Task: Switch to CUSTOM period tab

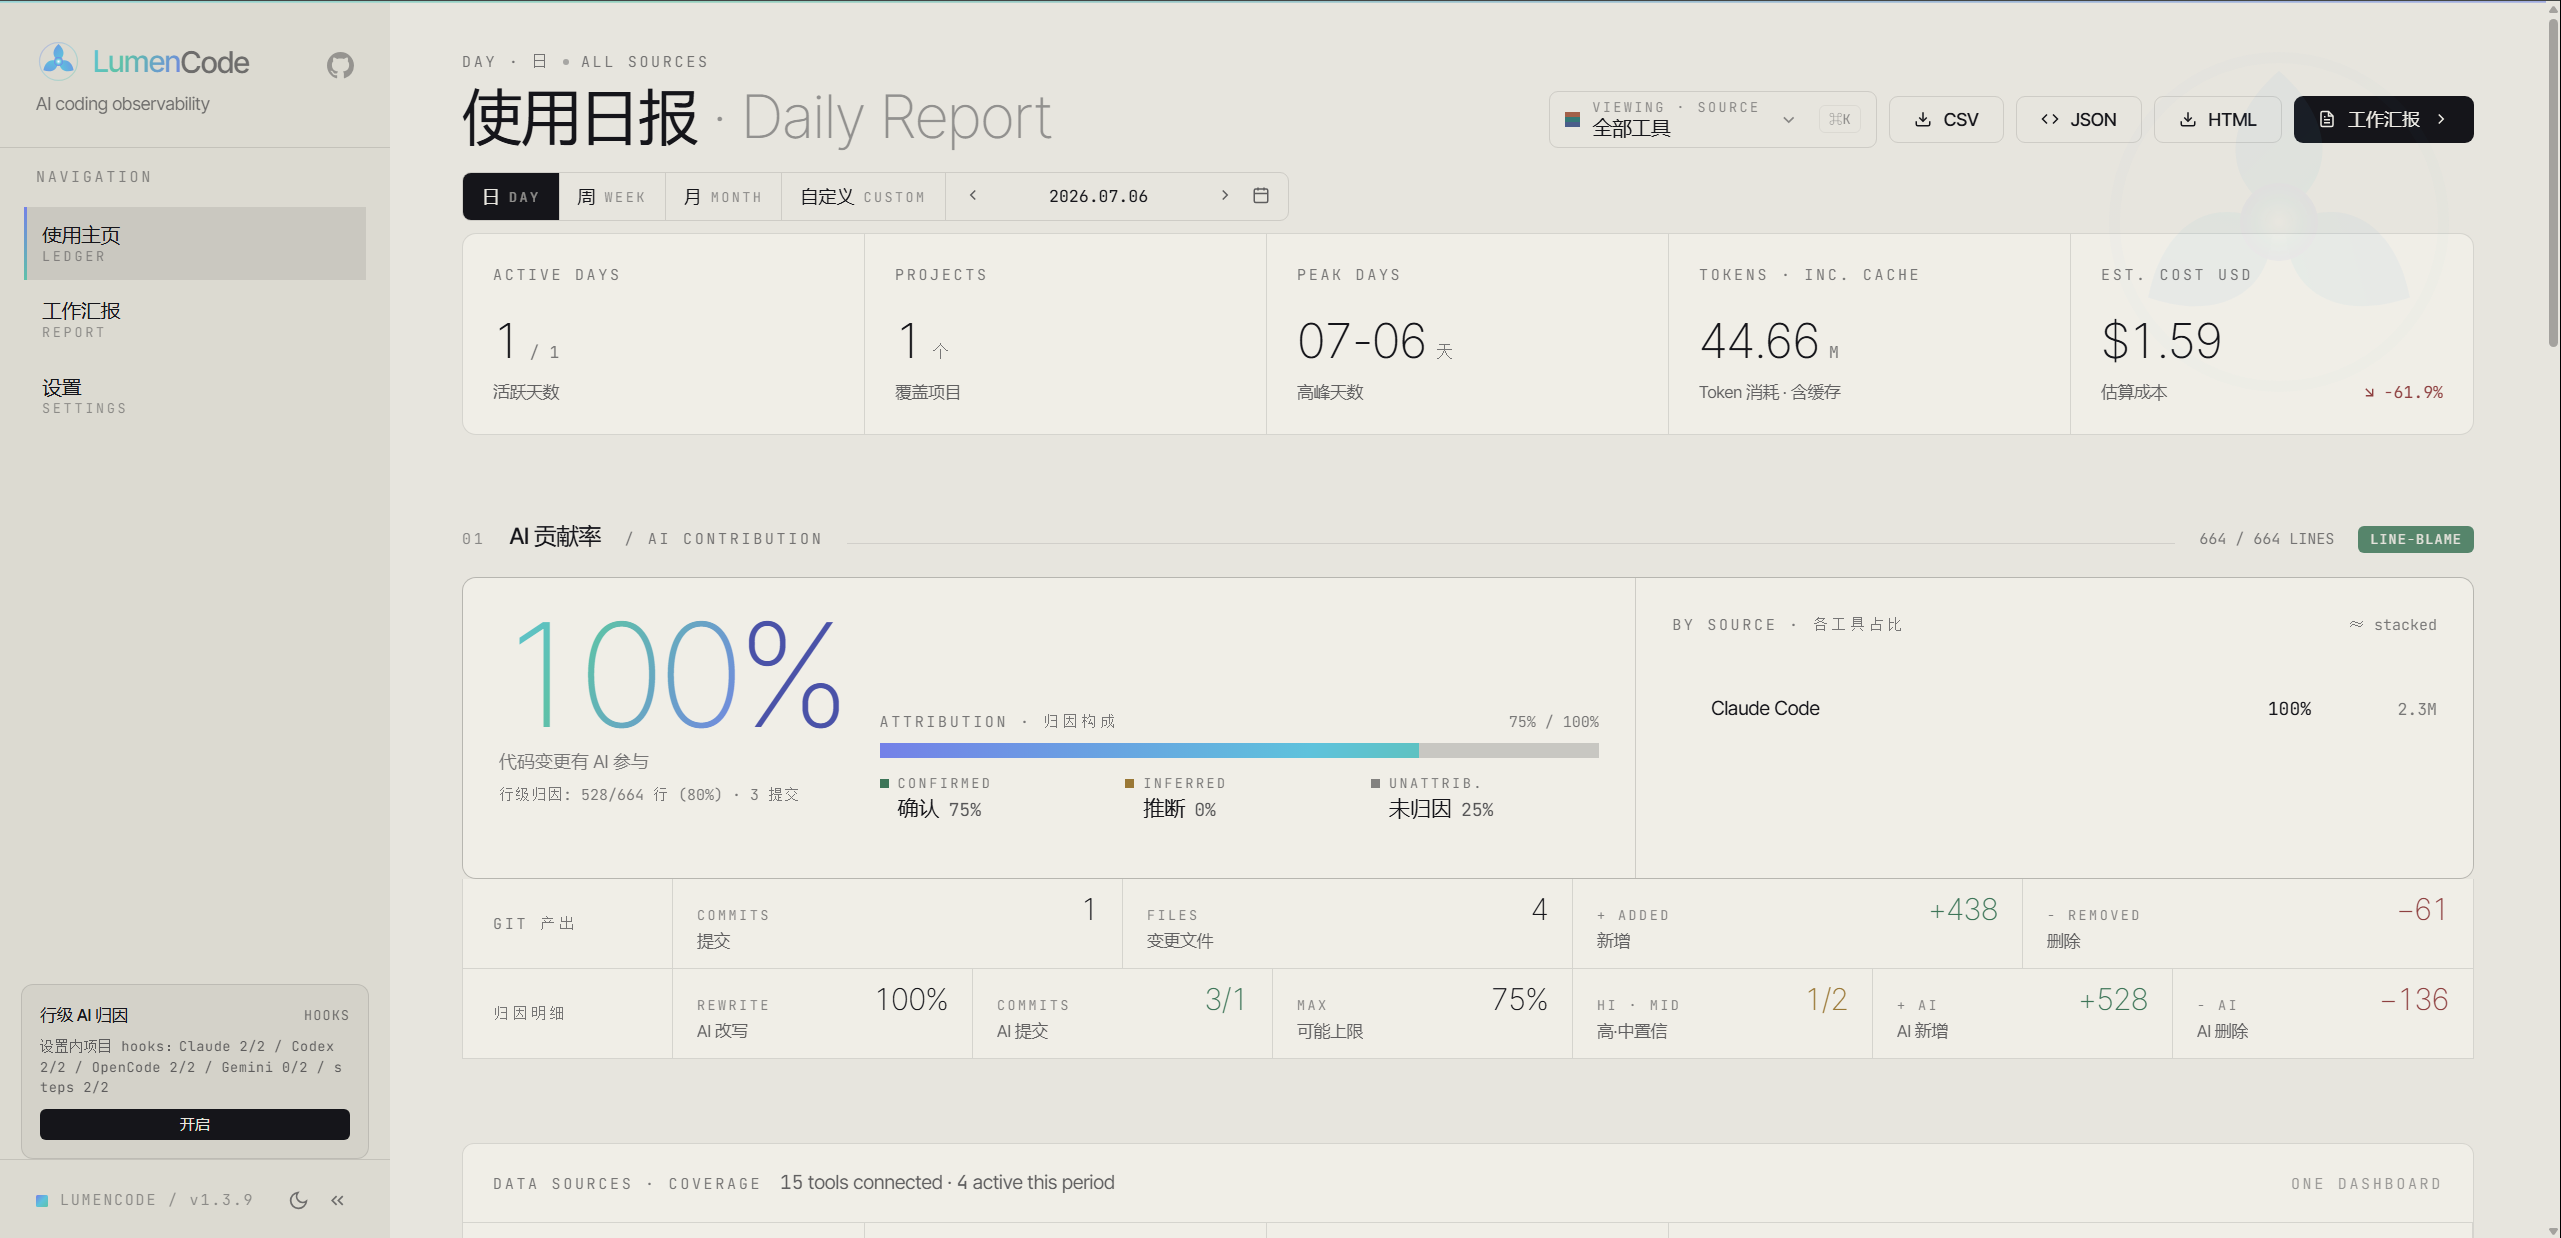Action: click(863, 197)
